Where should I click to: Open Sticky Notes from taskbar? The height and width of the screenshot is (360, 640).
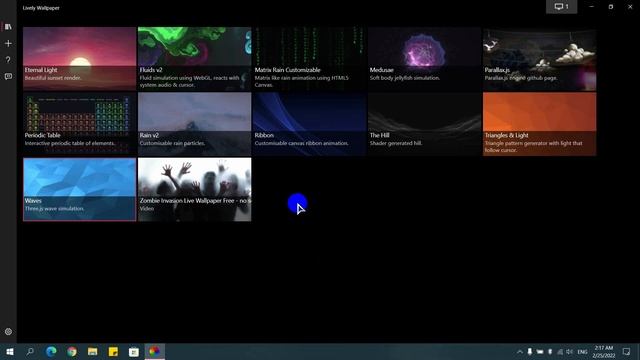[113, 351]
